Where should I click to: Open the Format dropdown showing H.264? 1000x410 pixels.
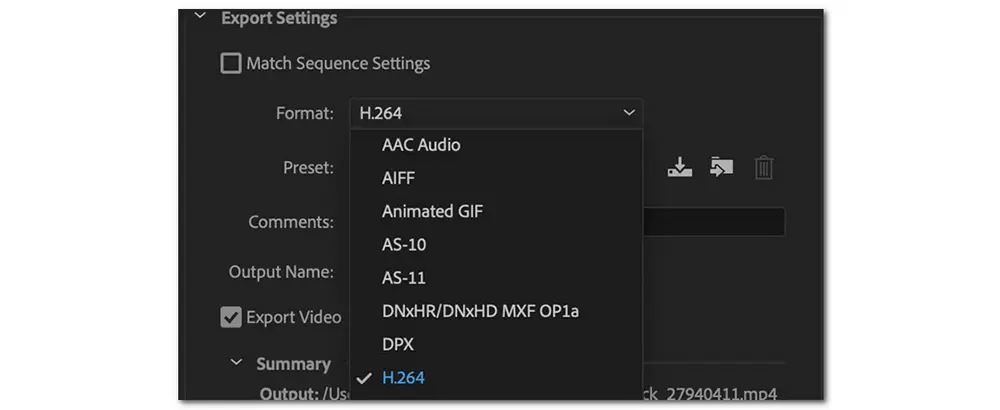(495, 113)
